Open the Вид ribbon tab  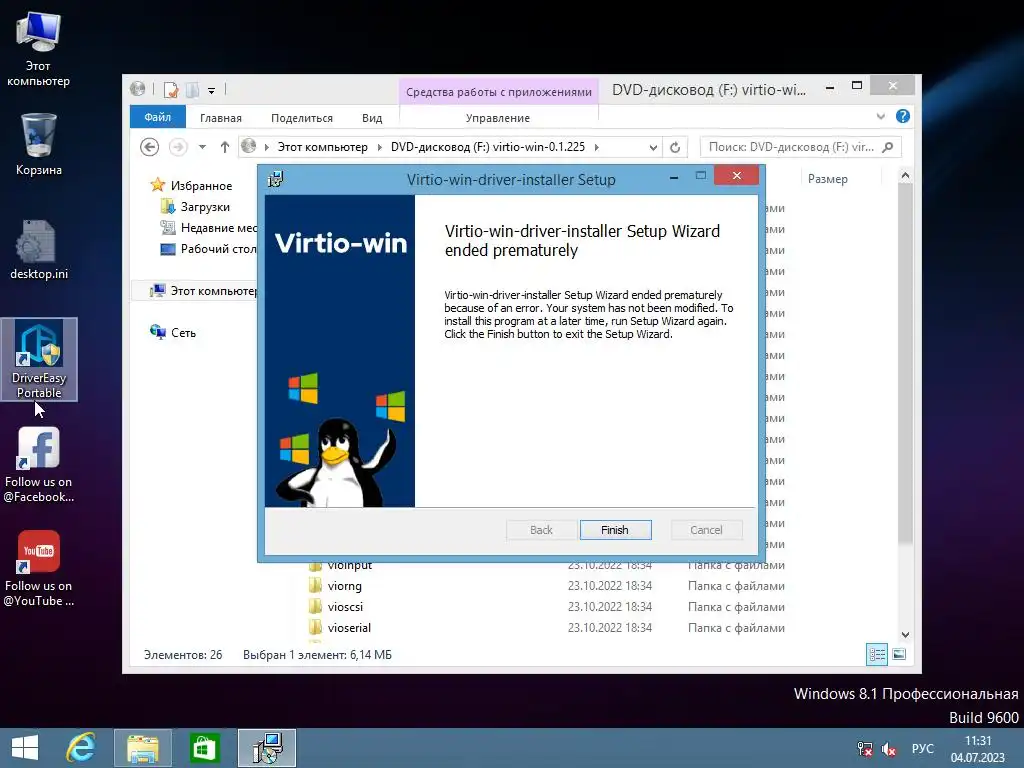pyautogui.click(x=372, y=118)
